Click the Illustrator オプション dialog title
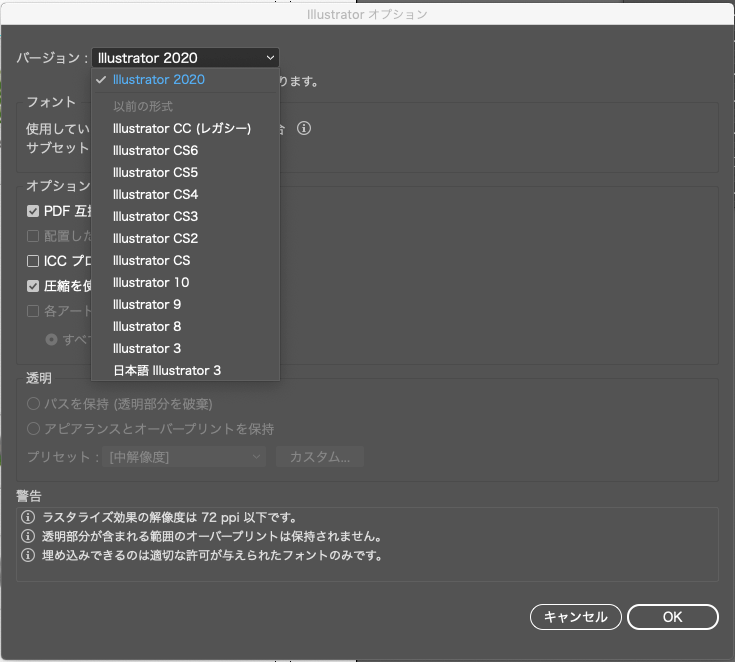This screenshot has width=735, height=662. (367, 15)
